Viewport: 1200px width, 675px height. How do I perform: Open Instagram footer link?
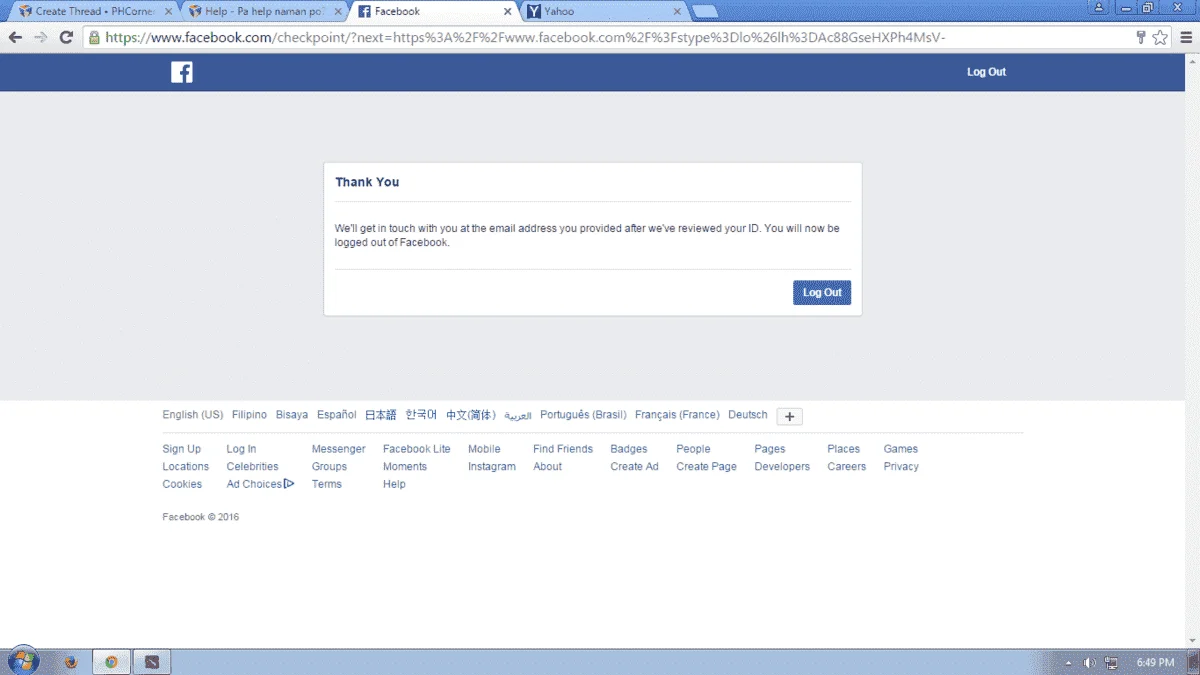tap(492, 467)
